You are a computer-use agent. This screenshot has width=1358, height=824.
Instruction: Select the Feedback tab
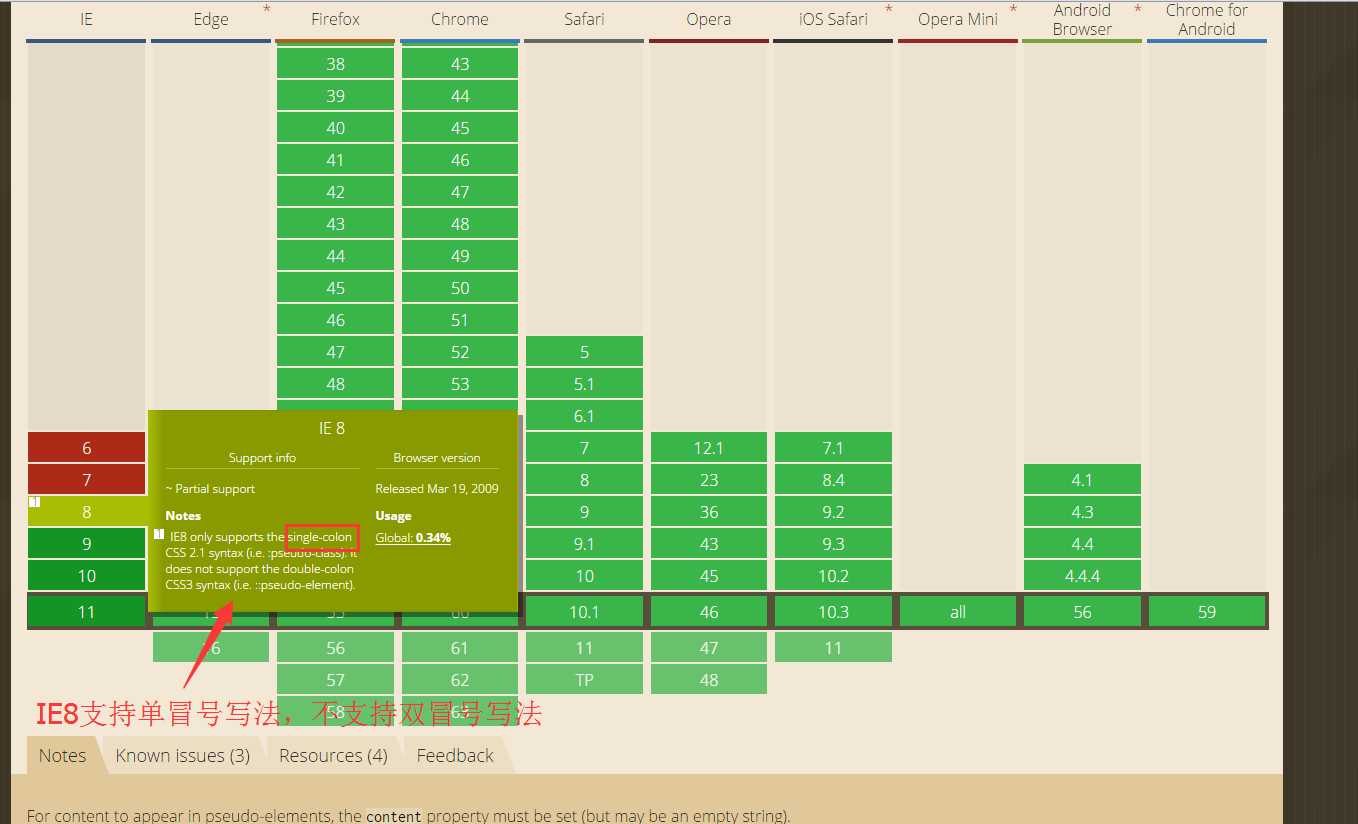click(455, 755)
